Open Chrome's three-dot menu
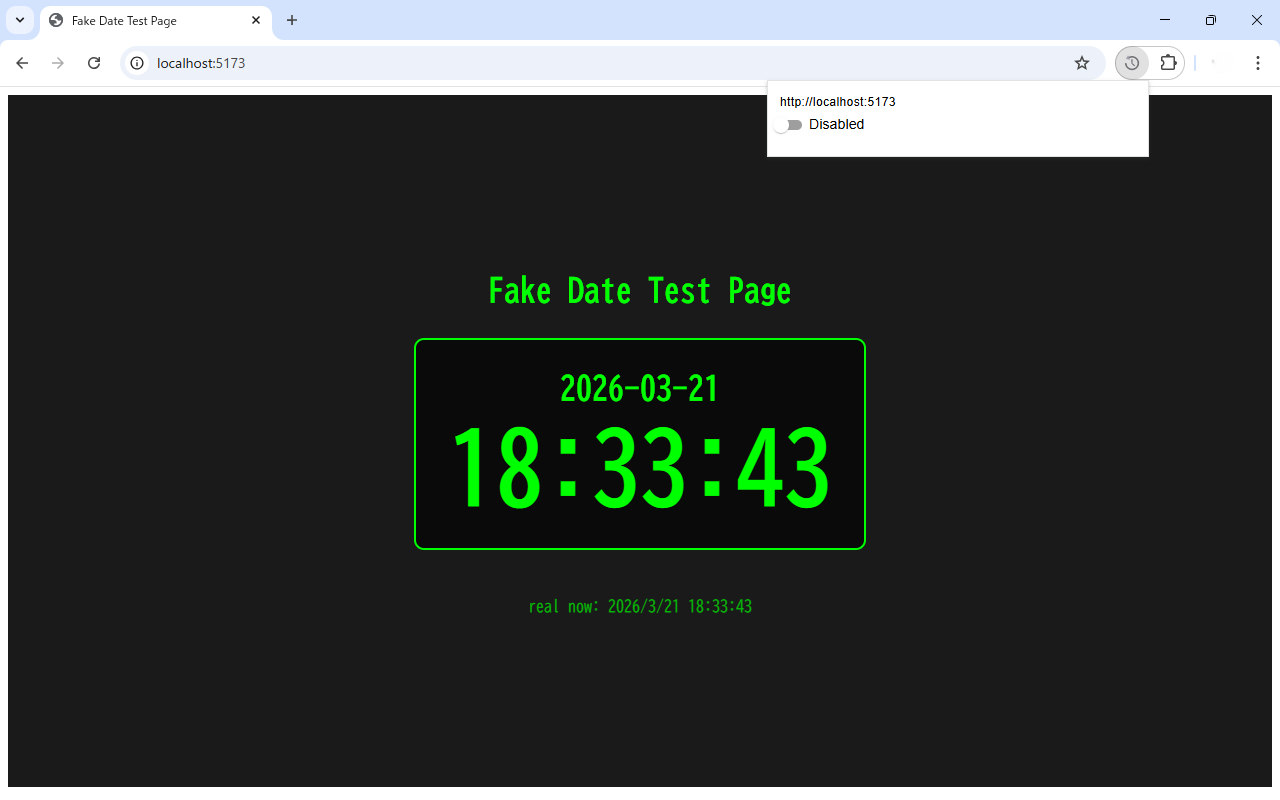Viewport: 1280px width, 800px height. coord(1258,63)
